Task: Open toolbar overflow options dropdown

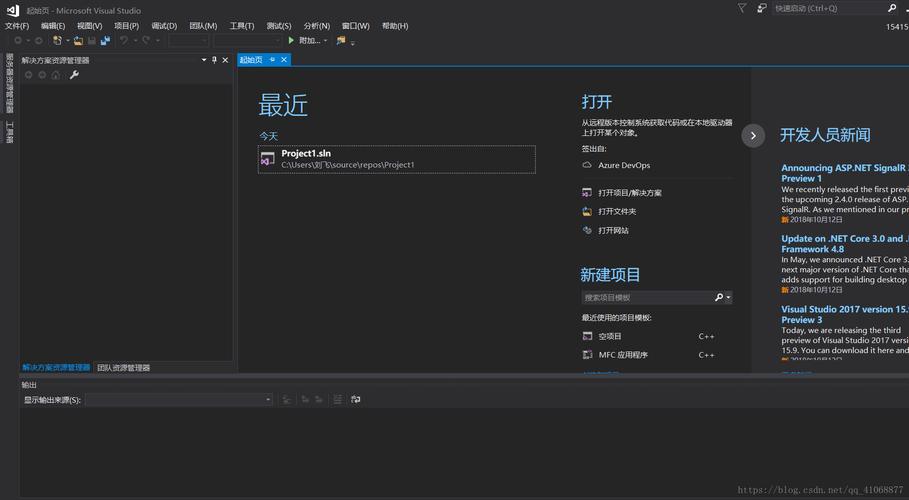Action: coord(352,42)
